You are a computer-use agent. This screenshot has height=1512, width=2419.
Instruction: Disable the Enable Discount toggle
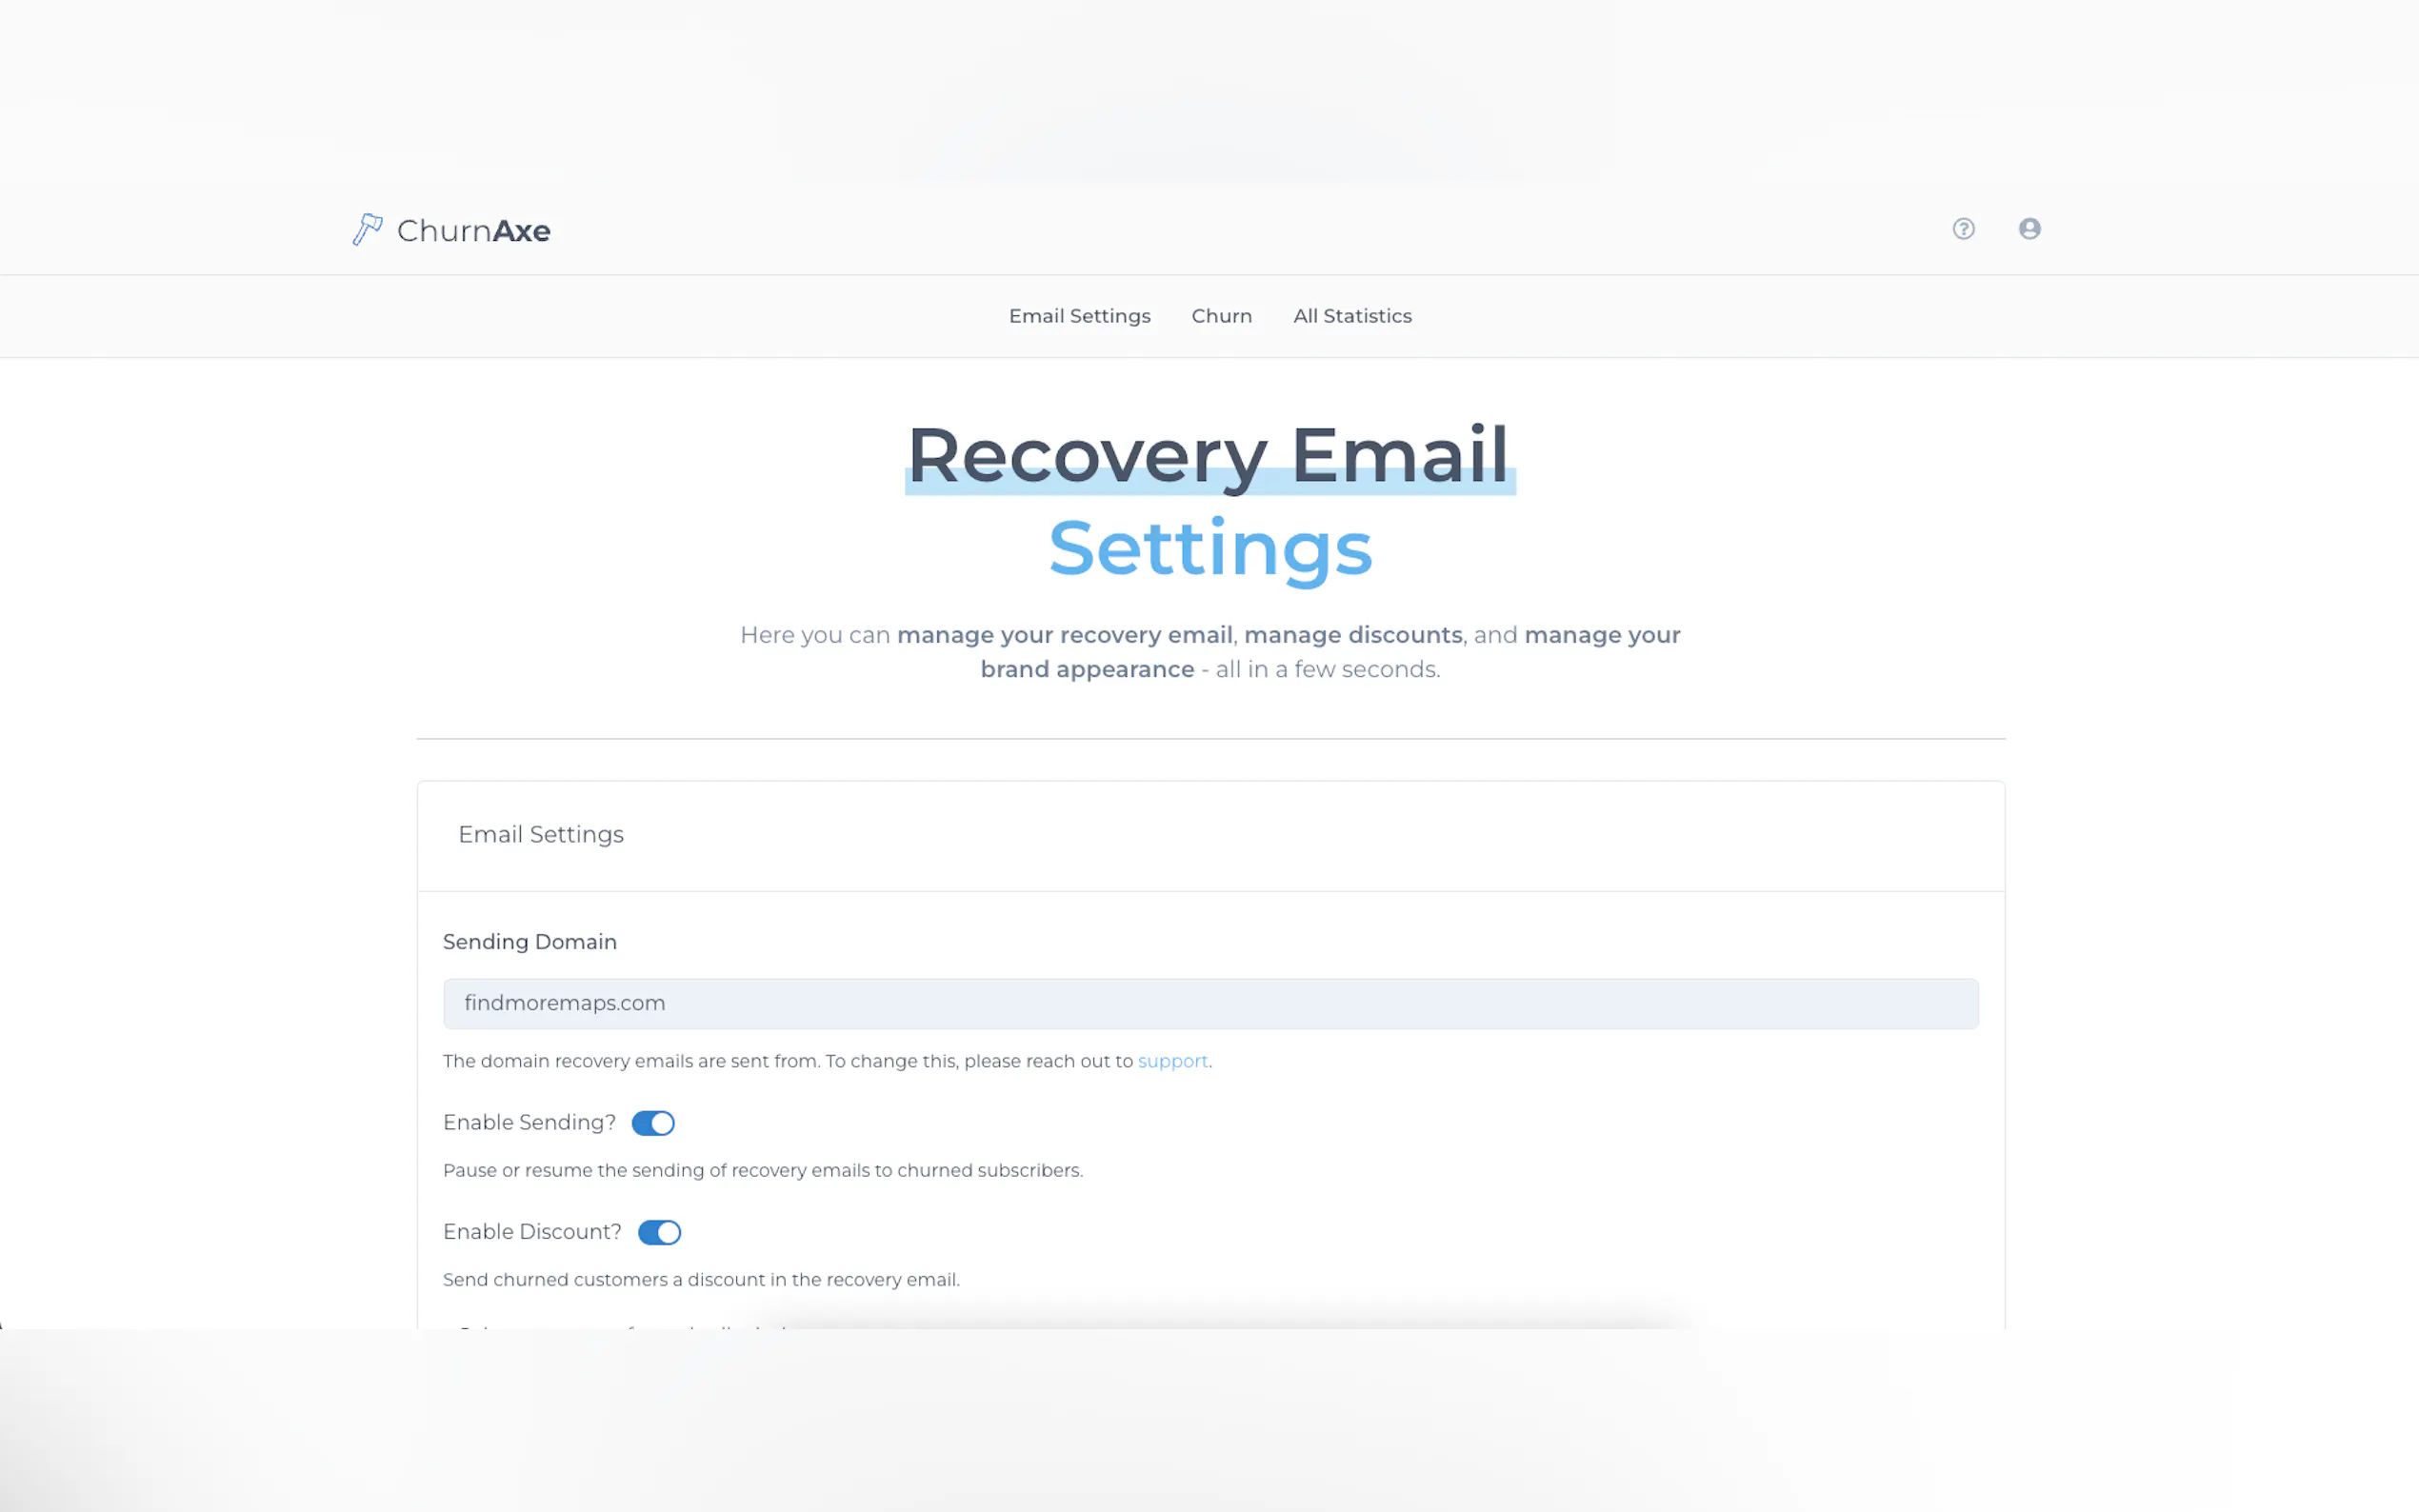tap(659, 1232)
